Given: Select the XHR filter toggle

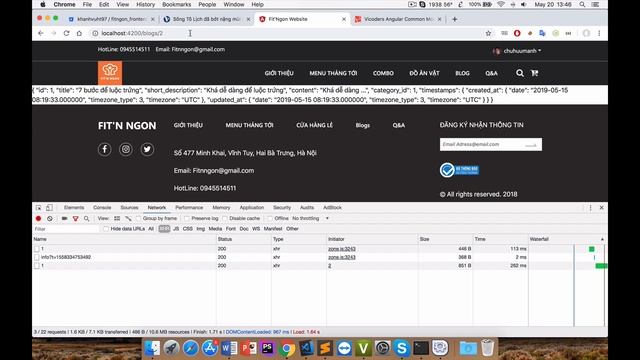Looking at the screenshot, I should coord(164,229).
